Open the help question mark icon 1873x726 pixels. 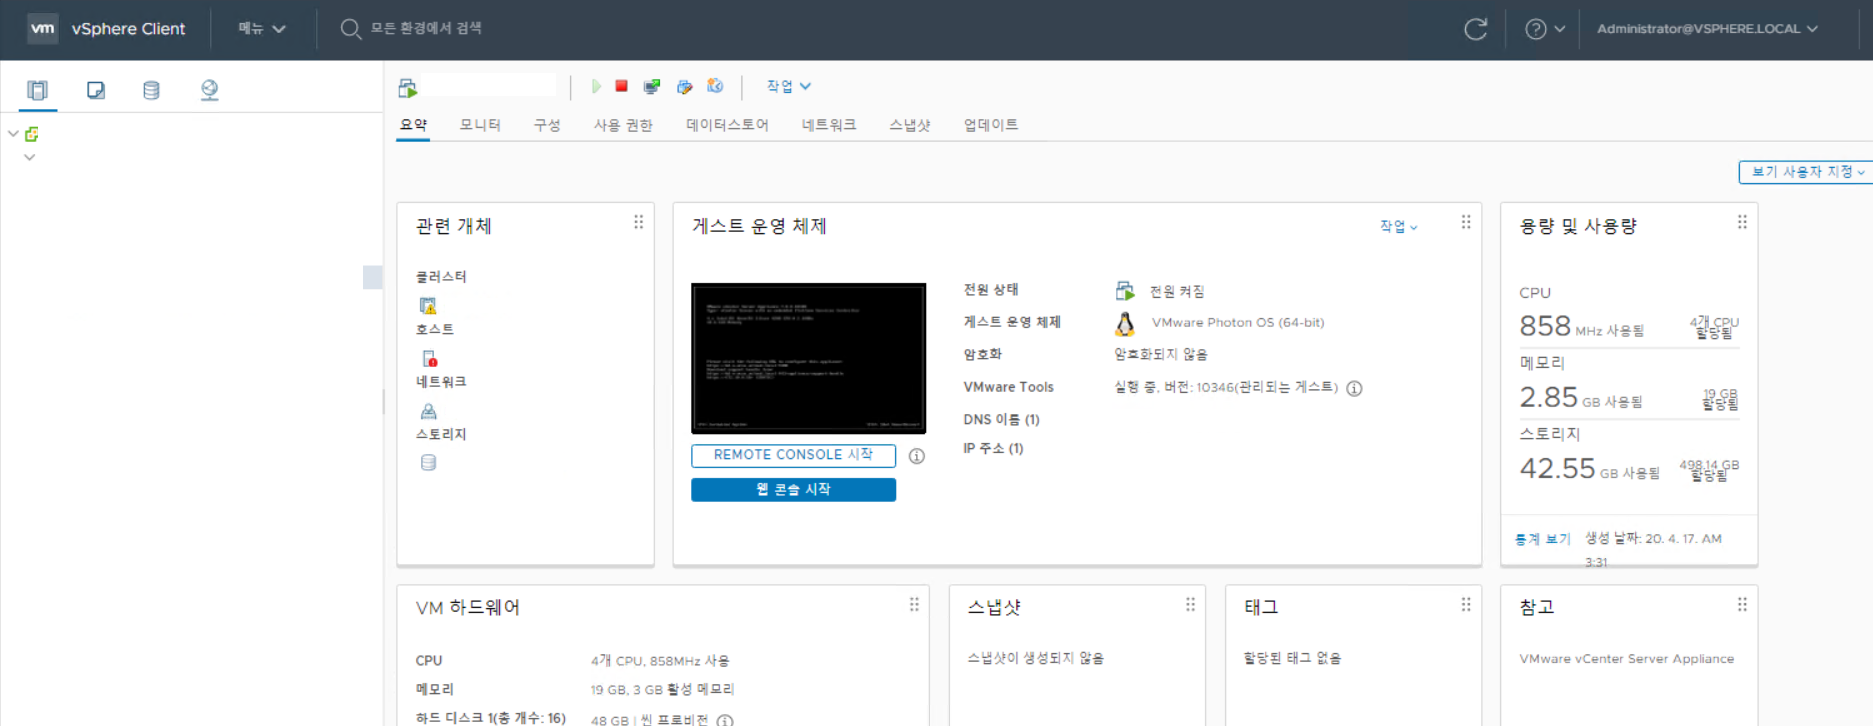pos(1535,29)
